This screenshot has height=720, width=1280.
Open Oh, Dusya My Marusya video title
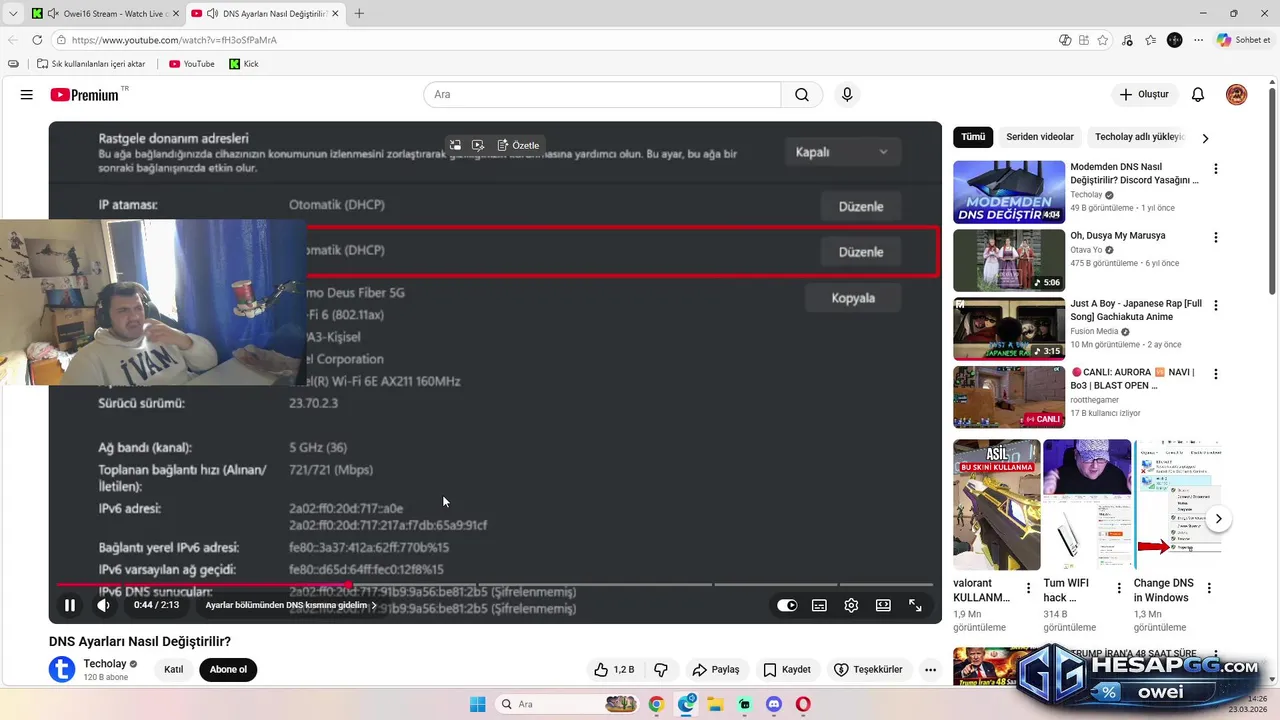[1117, 236]
